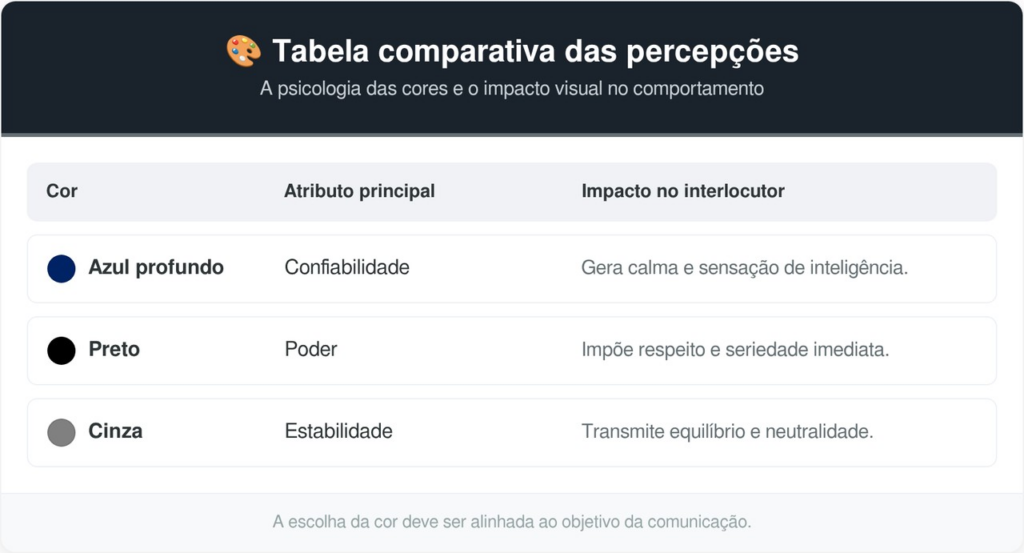This screenshot has width=1024, height=553.
Task: Click the 'Confiabilidade' attribute cell
Action: [x=347, y=268]
